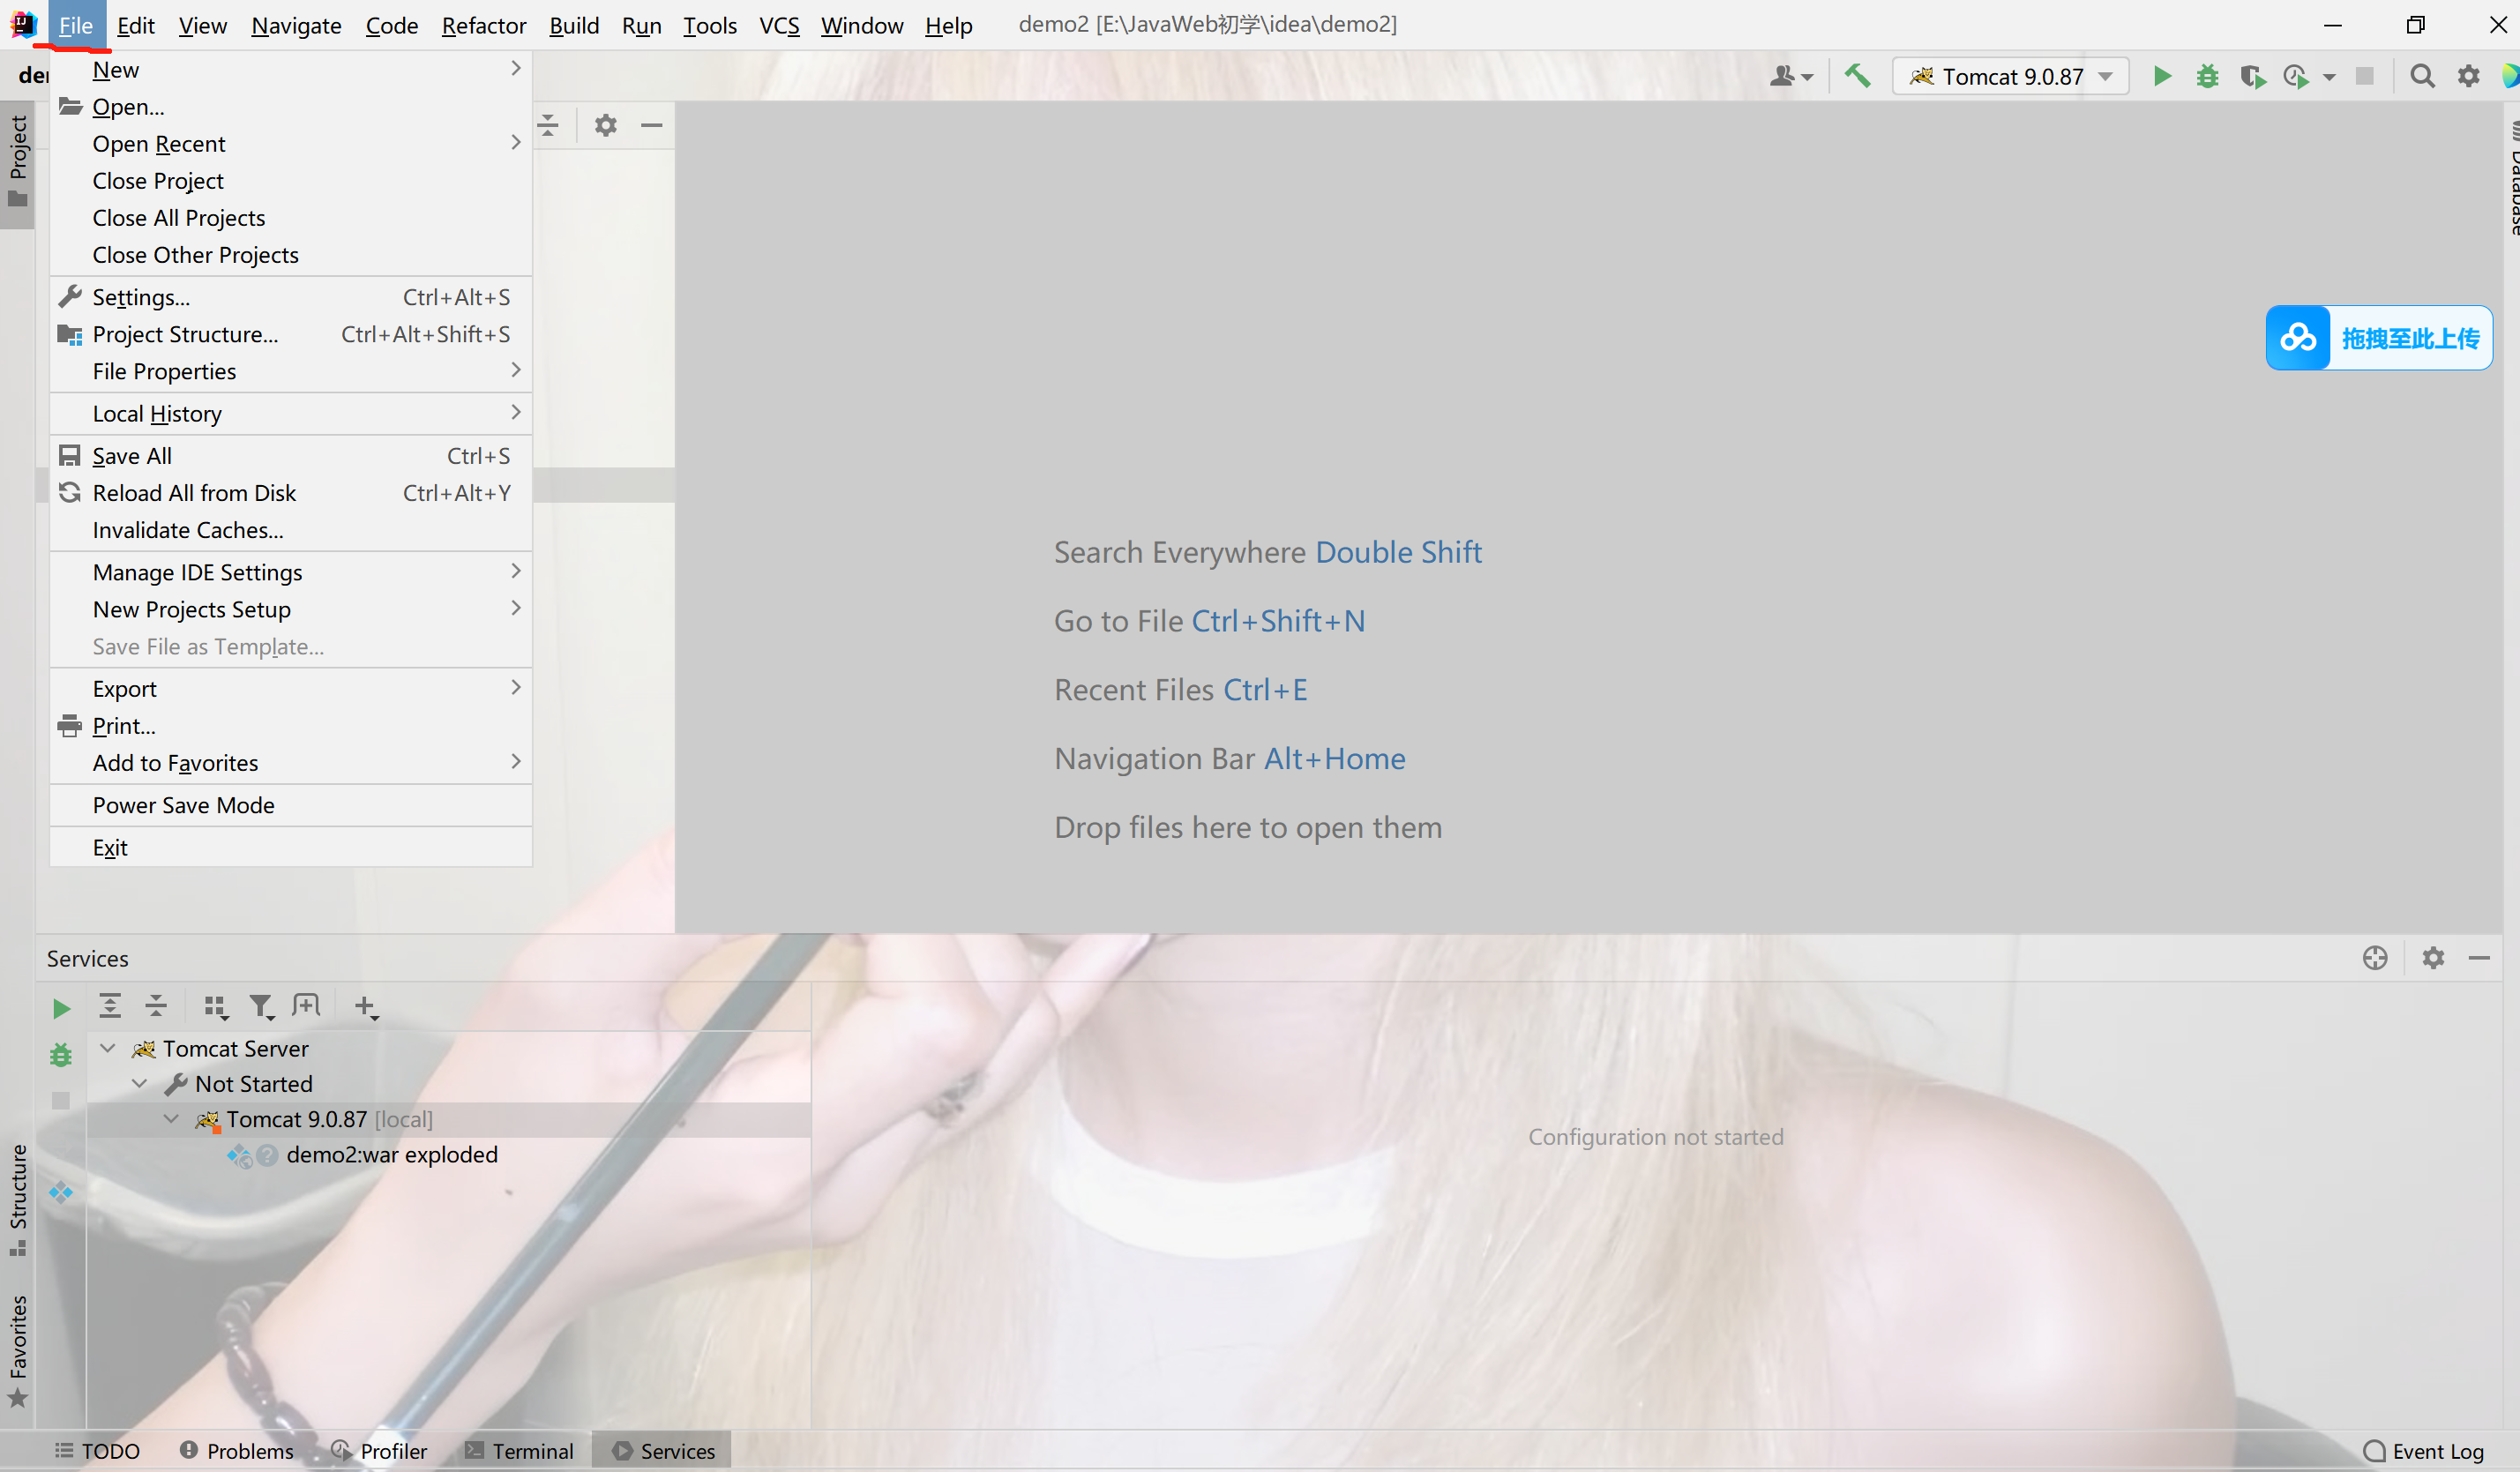Click the Invalidate Caches menu entry

(187, 529)
